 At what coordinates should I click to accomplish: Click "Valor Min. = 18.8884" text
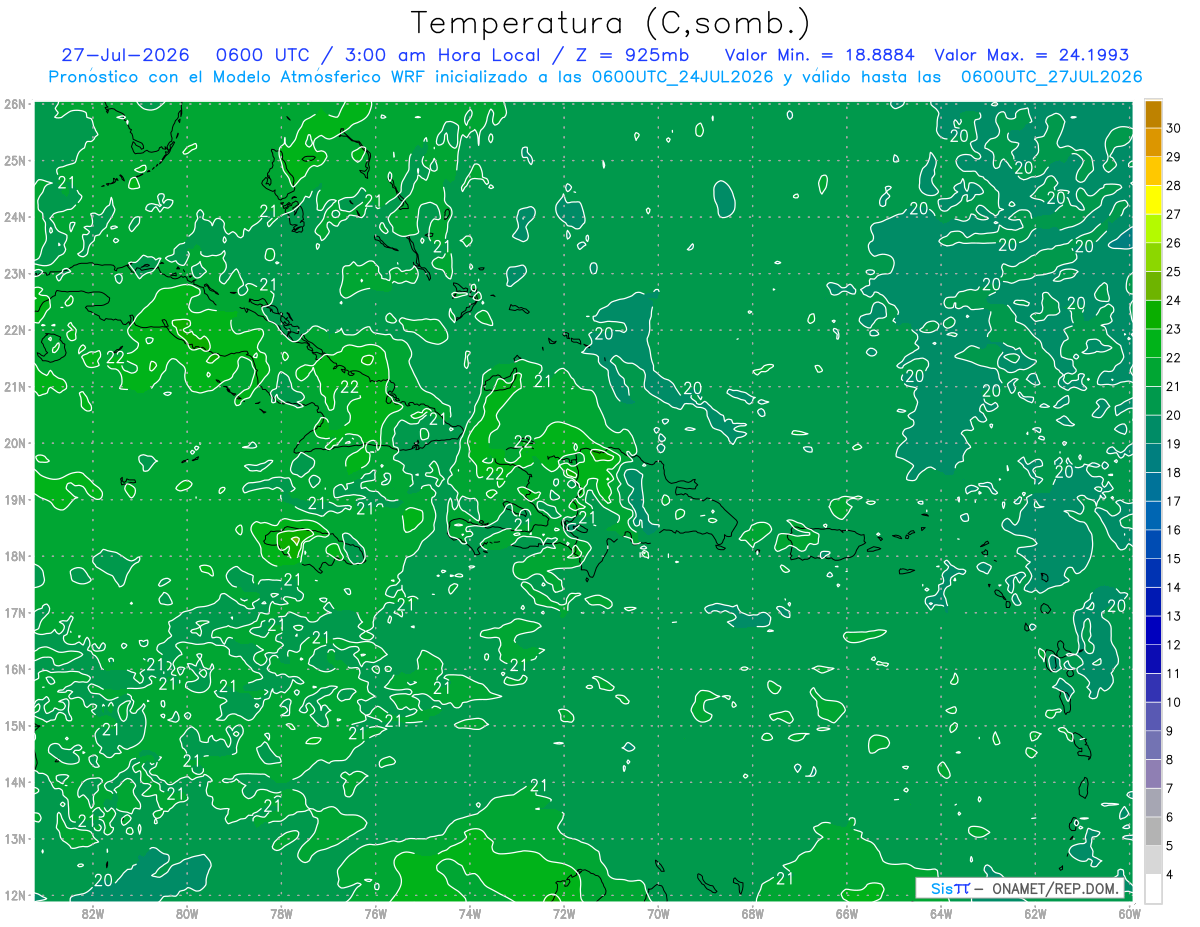coord(819,55)
